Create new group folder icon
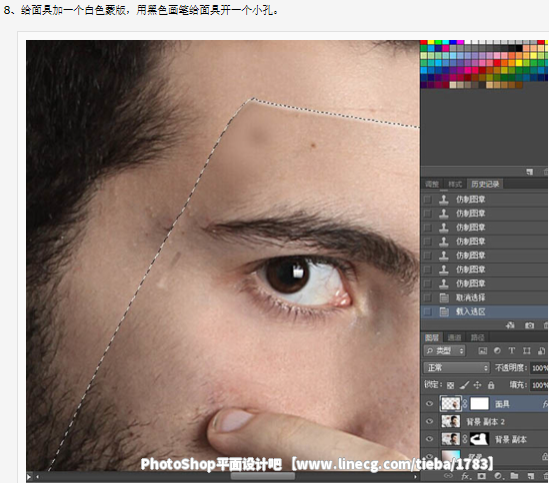The image size is (549, 483). point(514,476)
